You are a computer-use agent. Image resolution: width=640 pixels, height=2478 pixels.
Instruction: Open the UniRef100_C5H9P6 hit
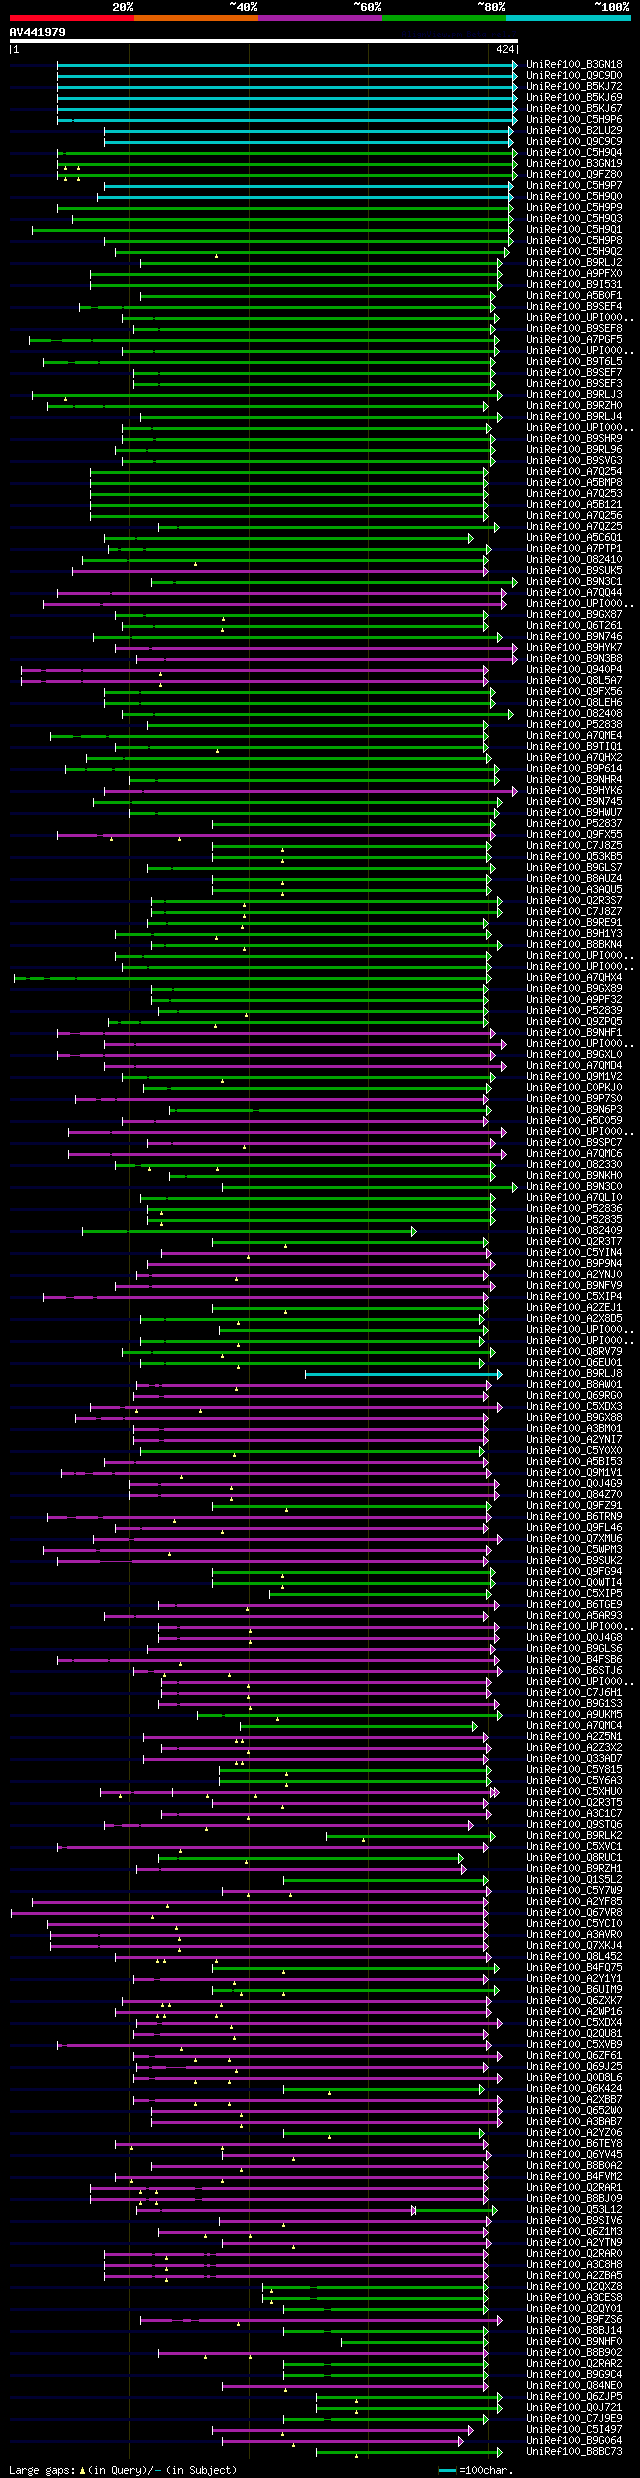point(574,120)
